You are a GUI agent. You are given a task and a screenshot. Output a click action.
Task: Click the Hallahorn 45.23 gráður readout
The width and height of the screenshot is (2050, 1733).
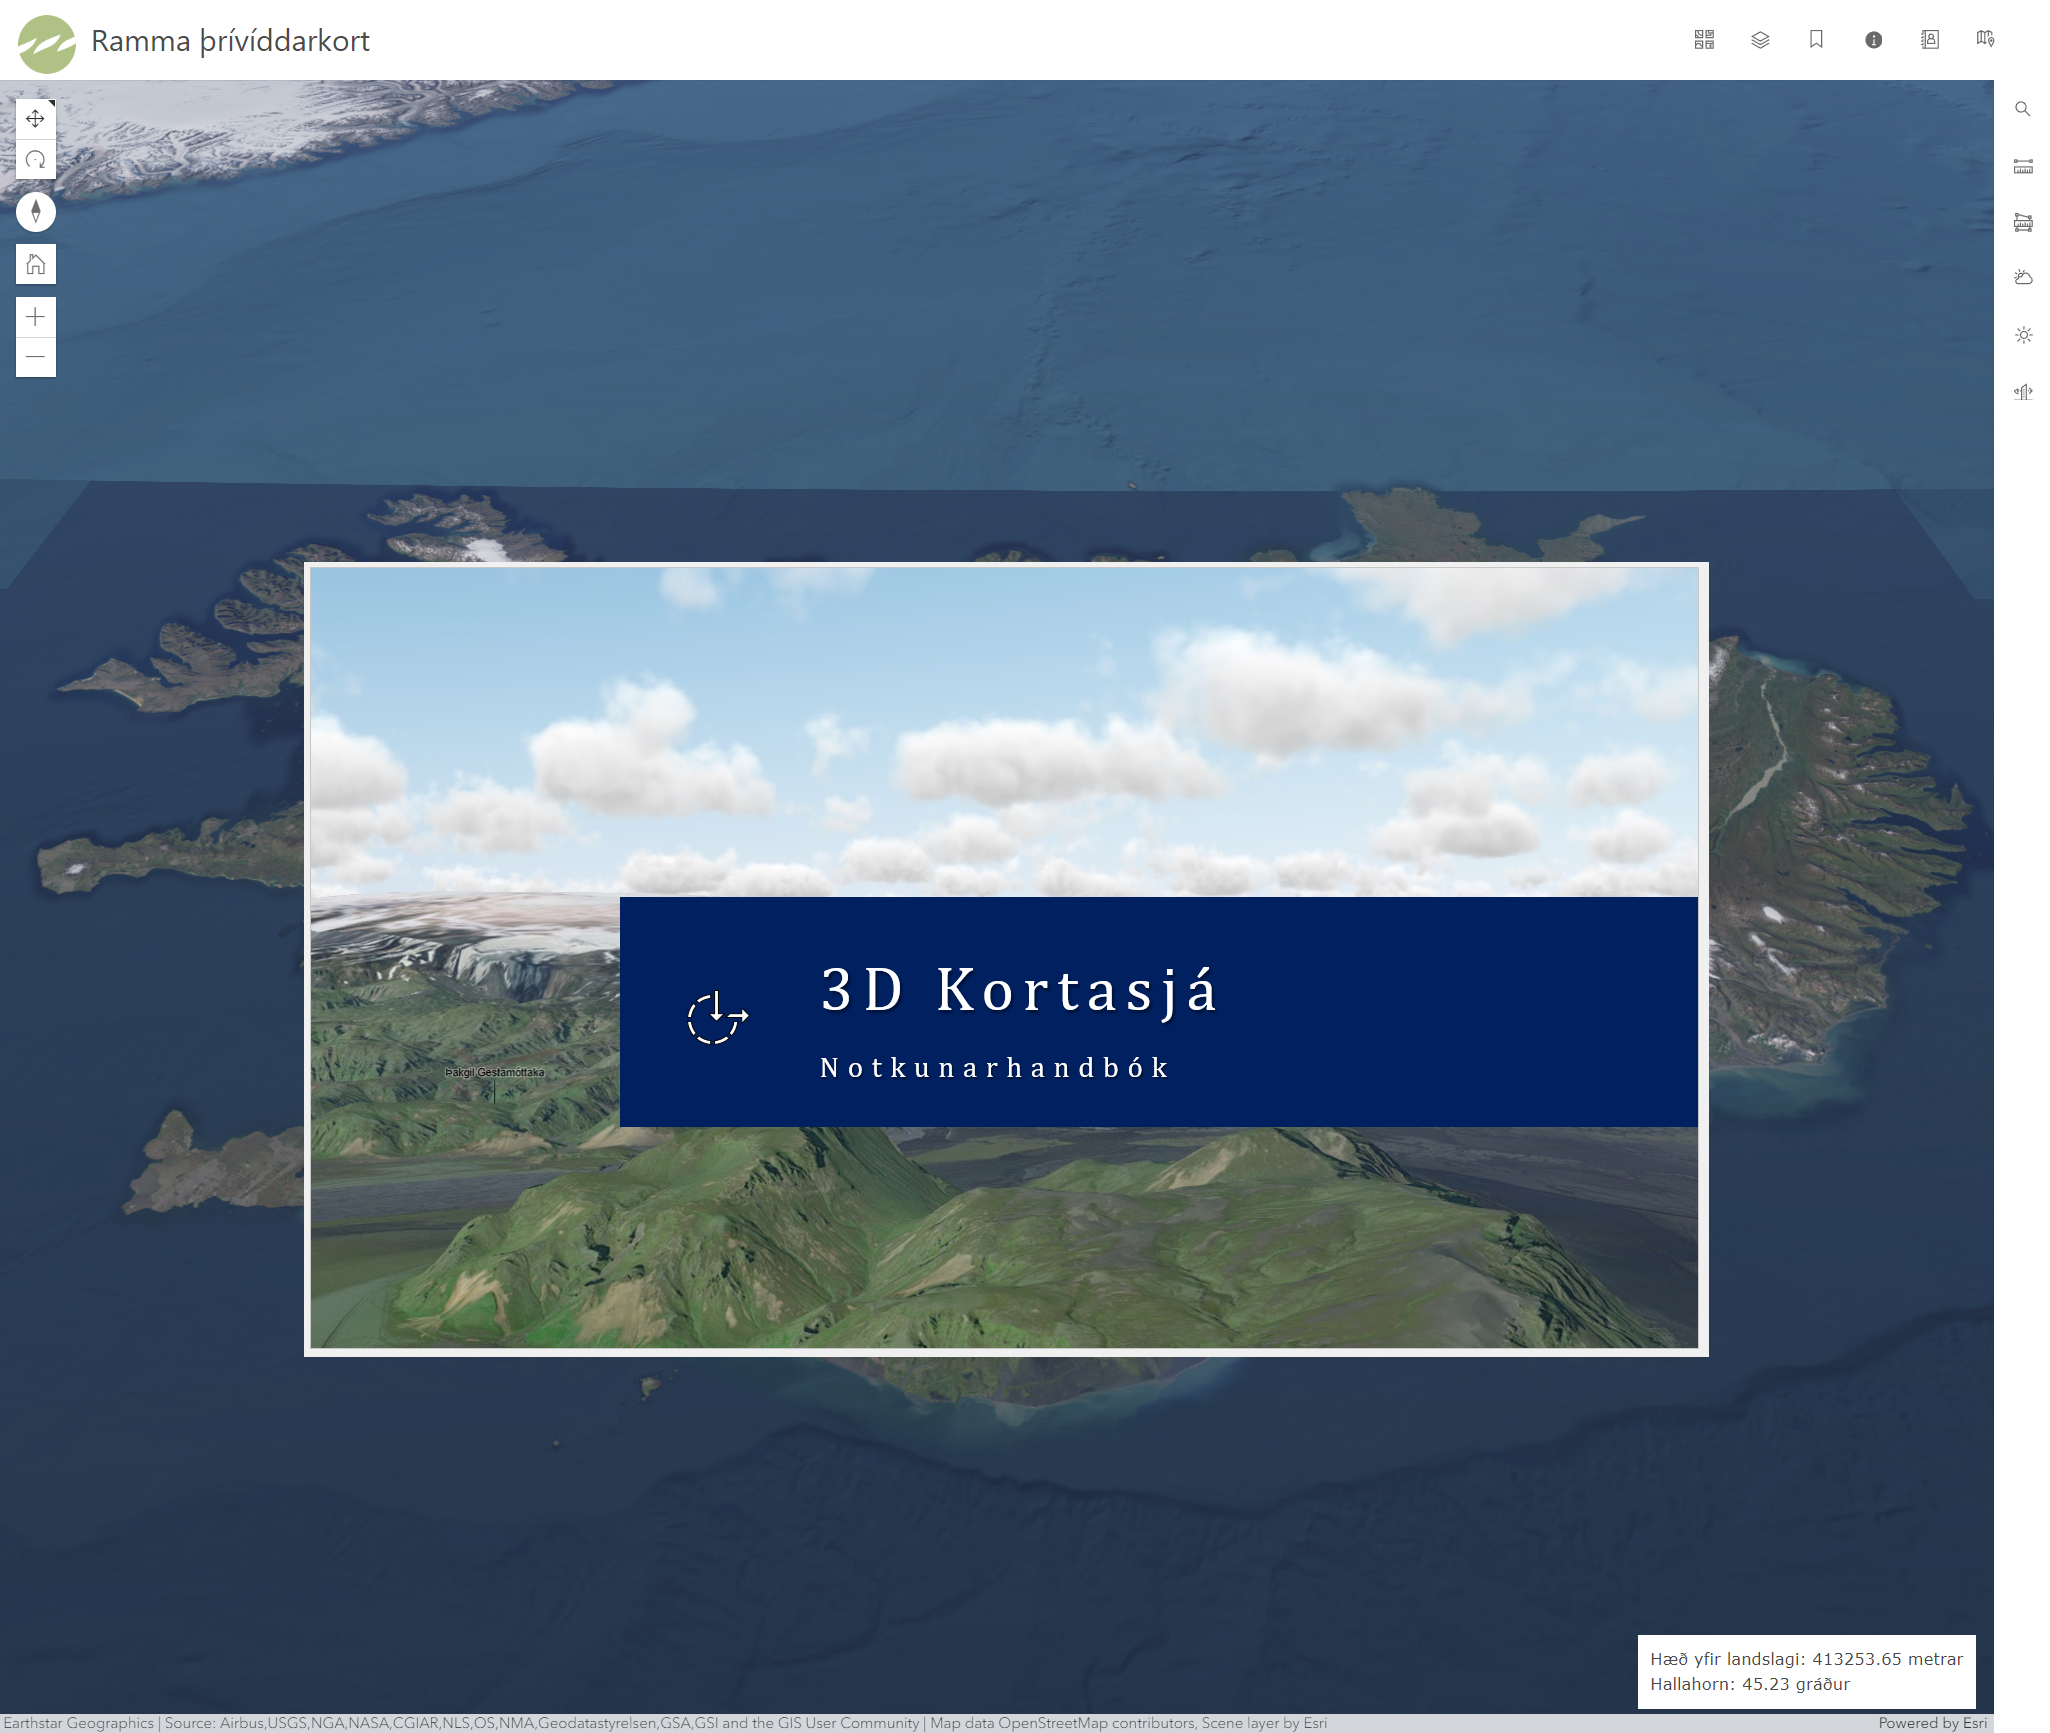[1750, 1684]
